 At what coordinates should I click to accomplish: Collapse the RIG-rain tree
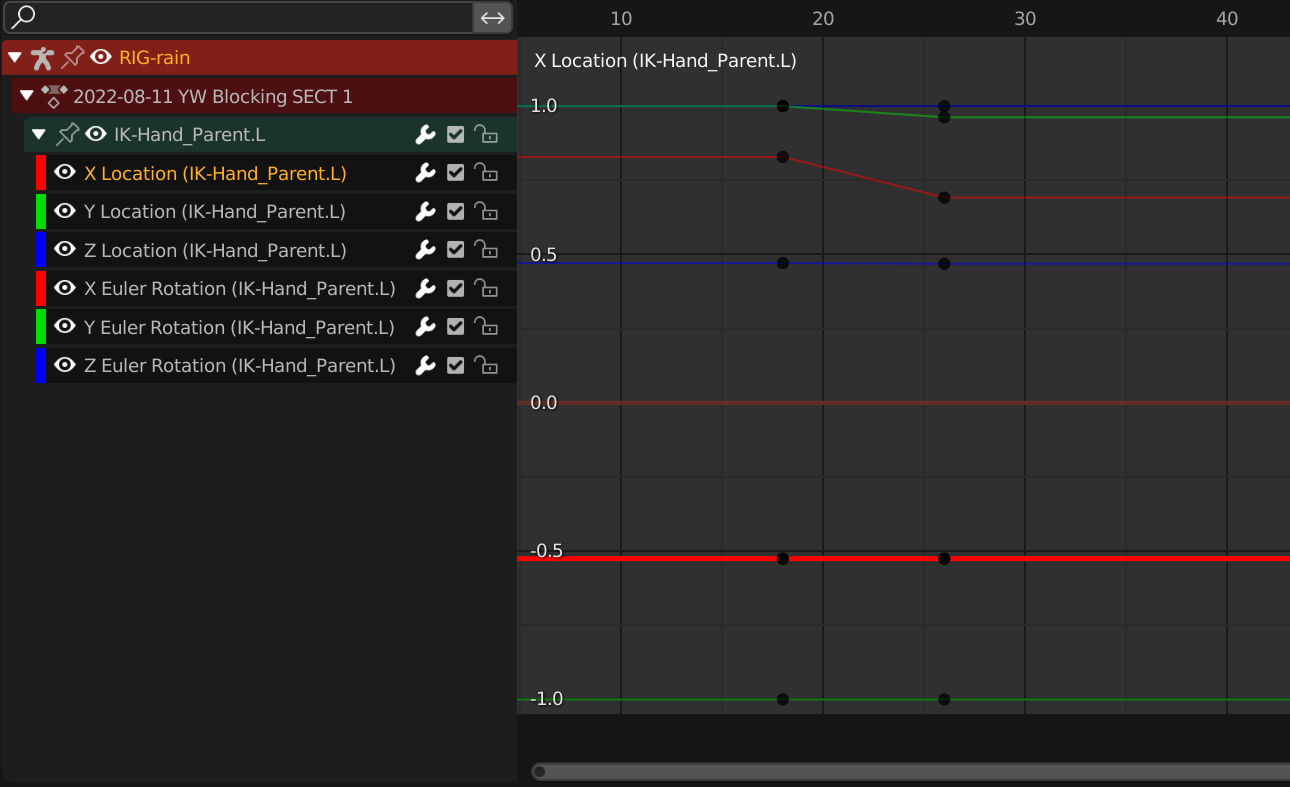click(x=15, y=57)
